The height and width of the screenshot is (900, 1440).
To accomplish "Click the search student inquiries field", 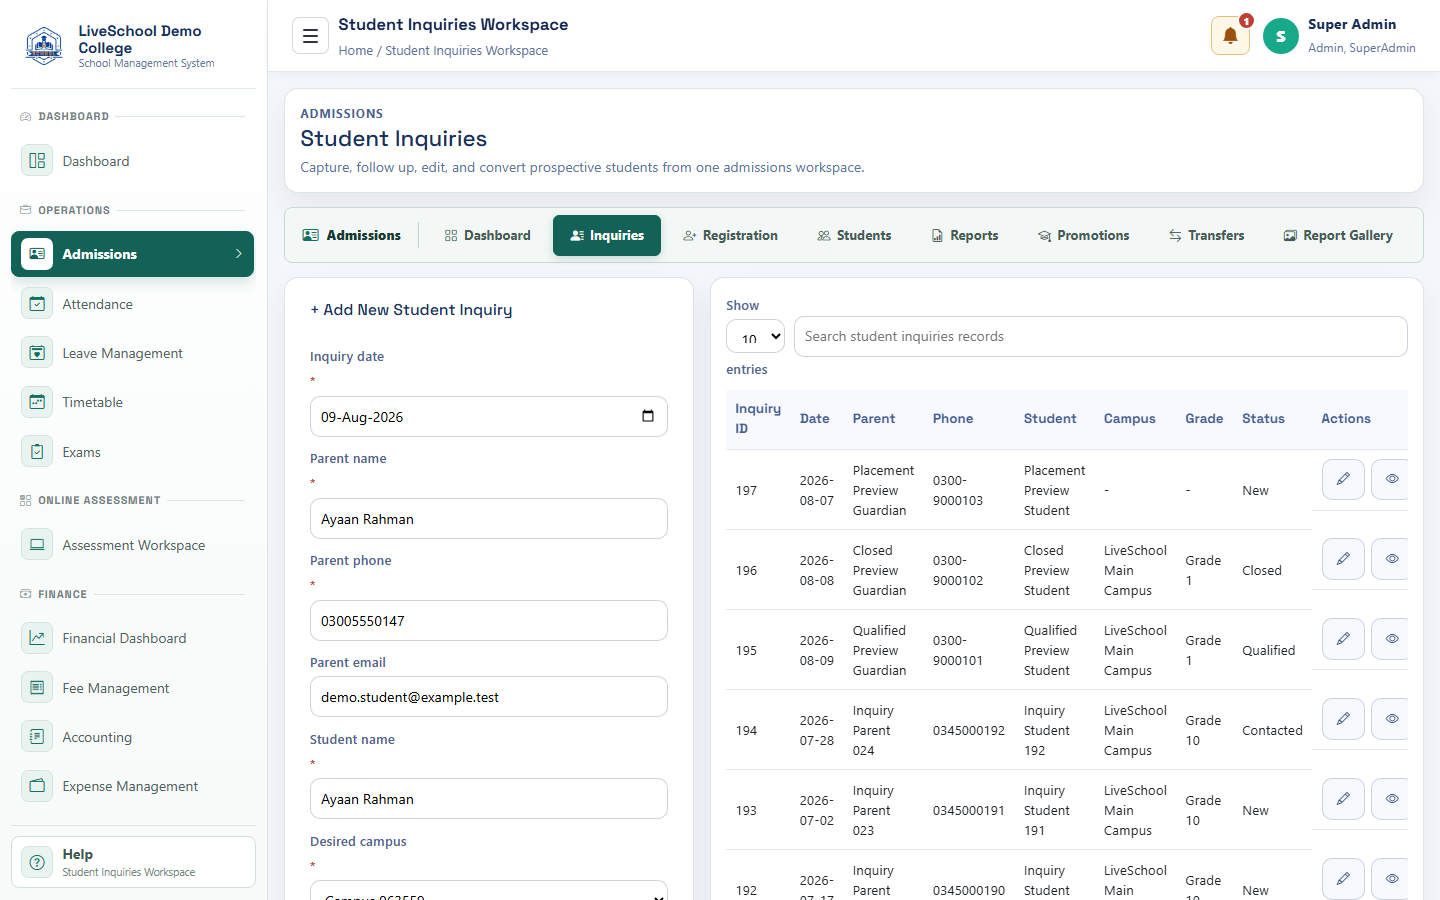I will pos(1100,336).
